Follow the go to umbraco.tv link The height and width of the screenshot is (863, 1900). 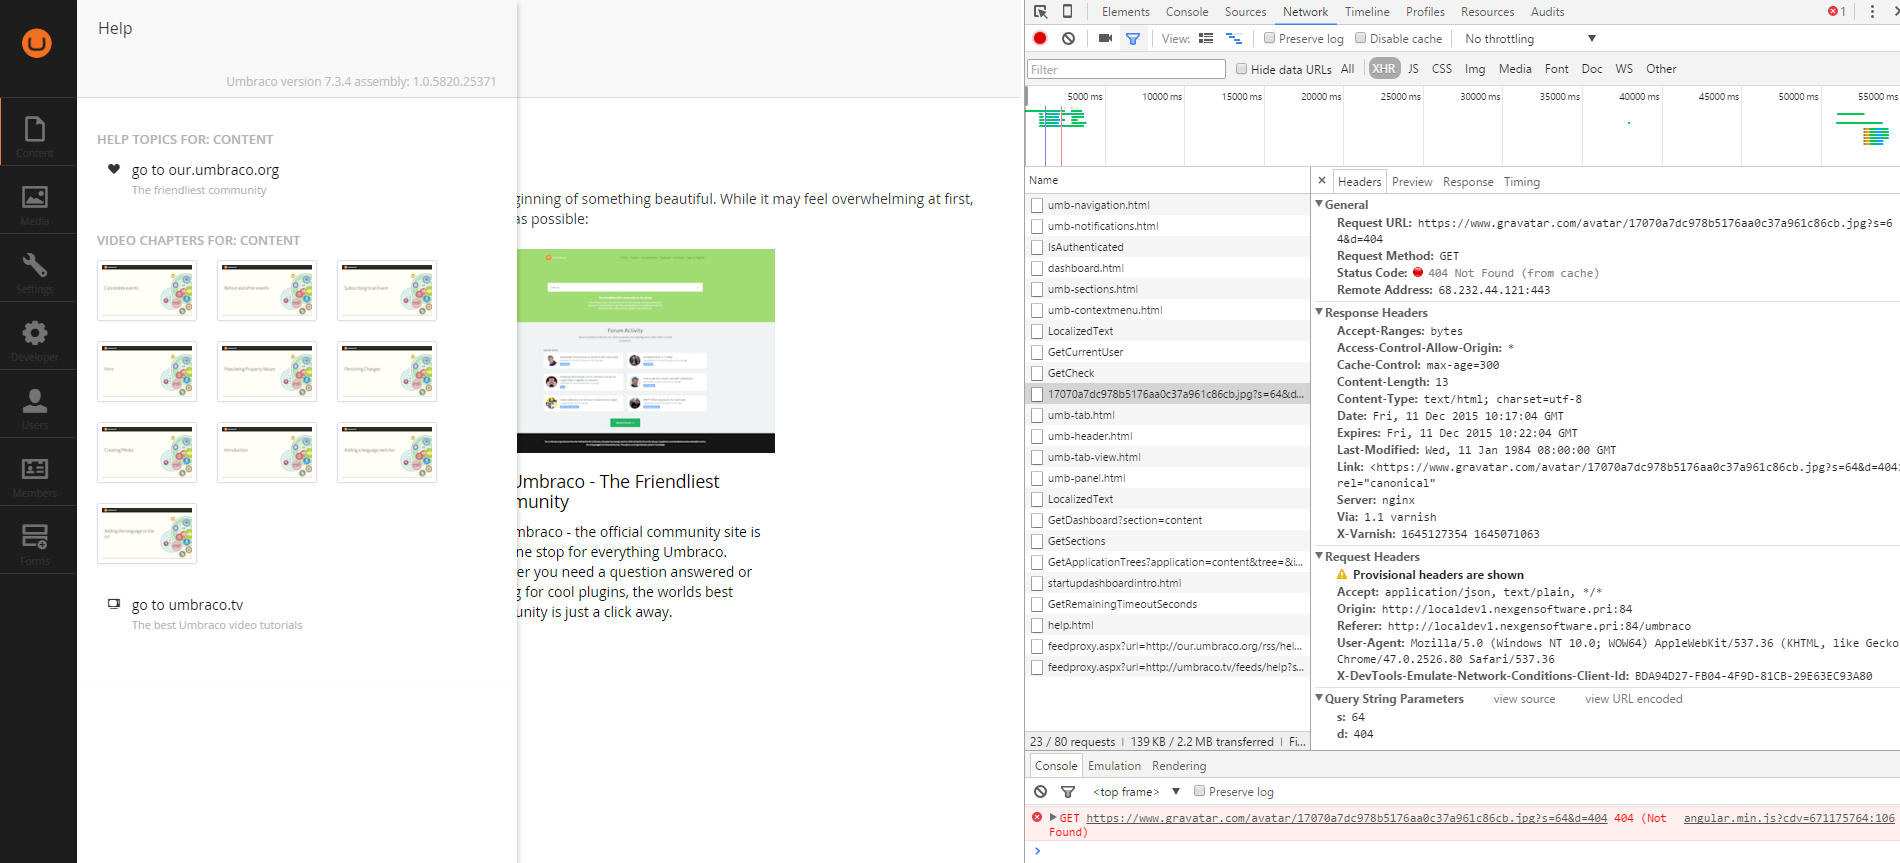pos(187,605)
